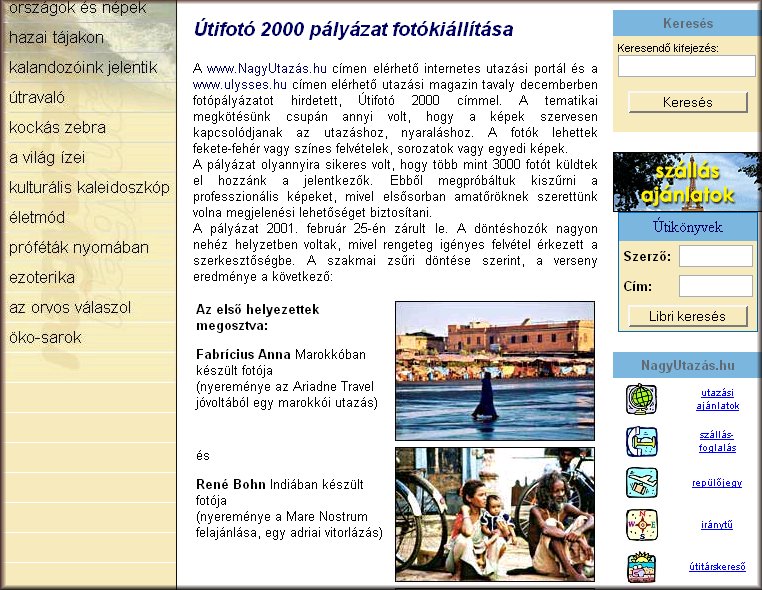Follow the szállásfoglalás link
The image size is (762, 590).
pyautogui.click(x=717, y=441)
